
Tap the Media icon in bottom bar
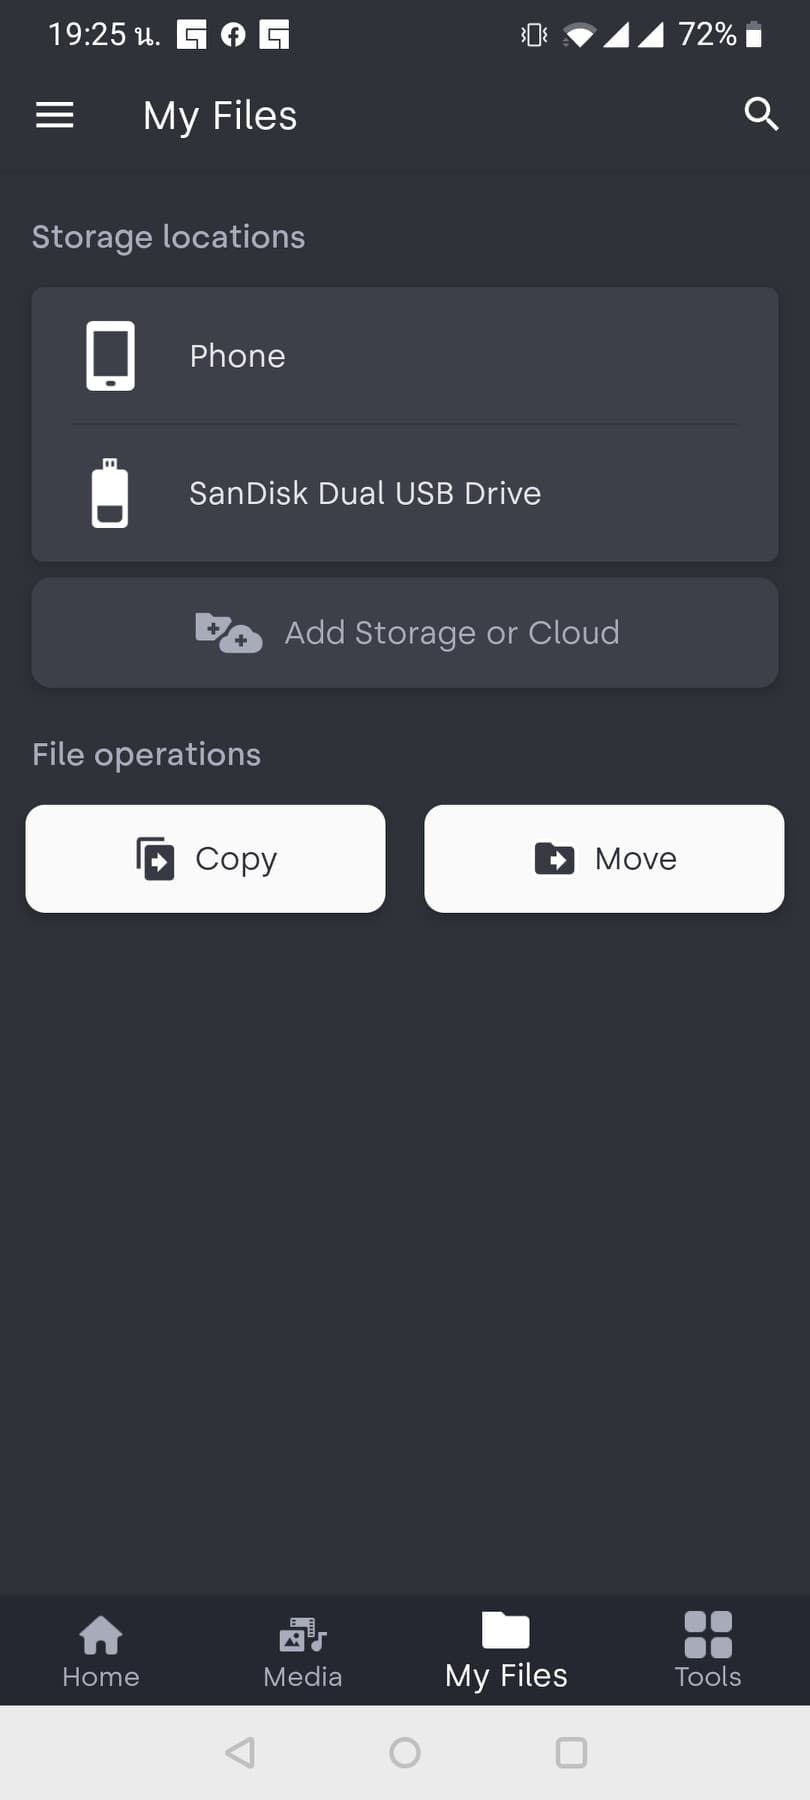click(303, 1635)
